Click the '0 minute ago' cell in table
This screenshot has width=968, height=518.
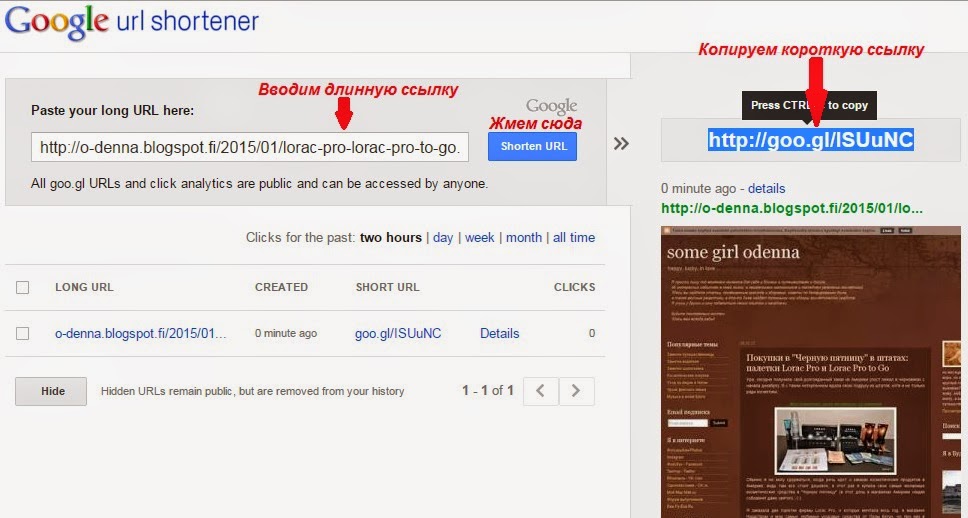tap(286, 333)
